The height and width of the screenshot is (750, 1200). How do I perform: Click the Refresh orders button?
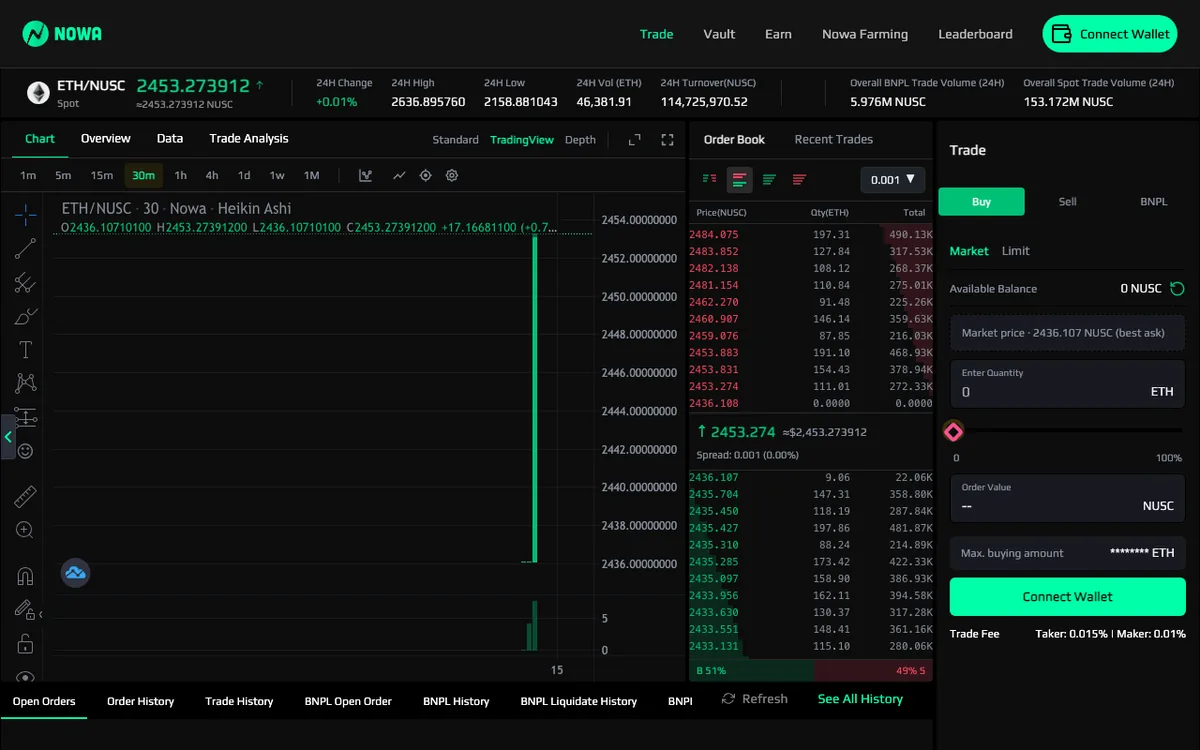[755, 699]
